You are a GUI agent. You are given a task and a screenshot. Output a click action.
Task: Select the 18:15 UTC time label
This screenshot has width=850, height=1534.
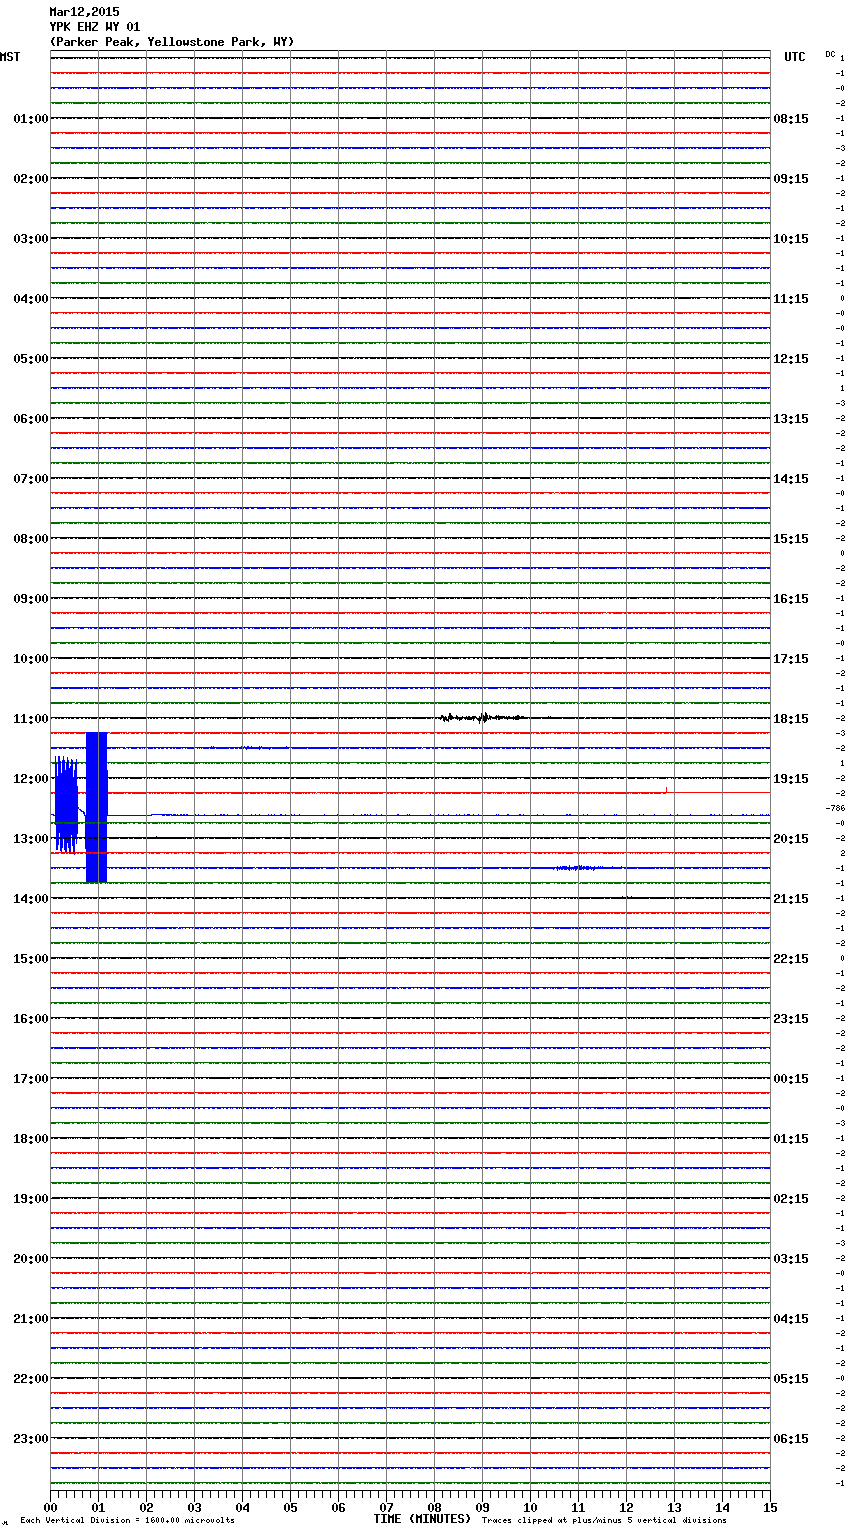point(791,719)
